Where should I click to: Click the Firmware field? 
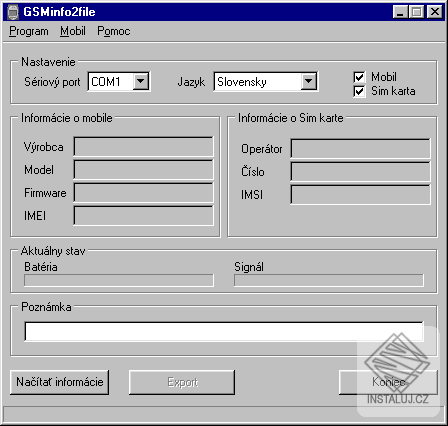pyautogui.click(x=143, y=192)
